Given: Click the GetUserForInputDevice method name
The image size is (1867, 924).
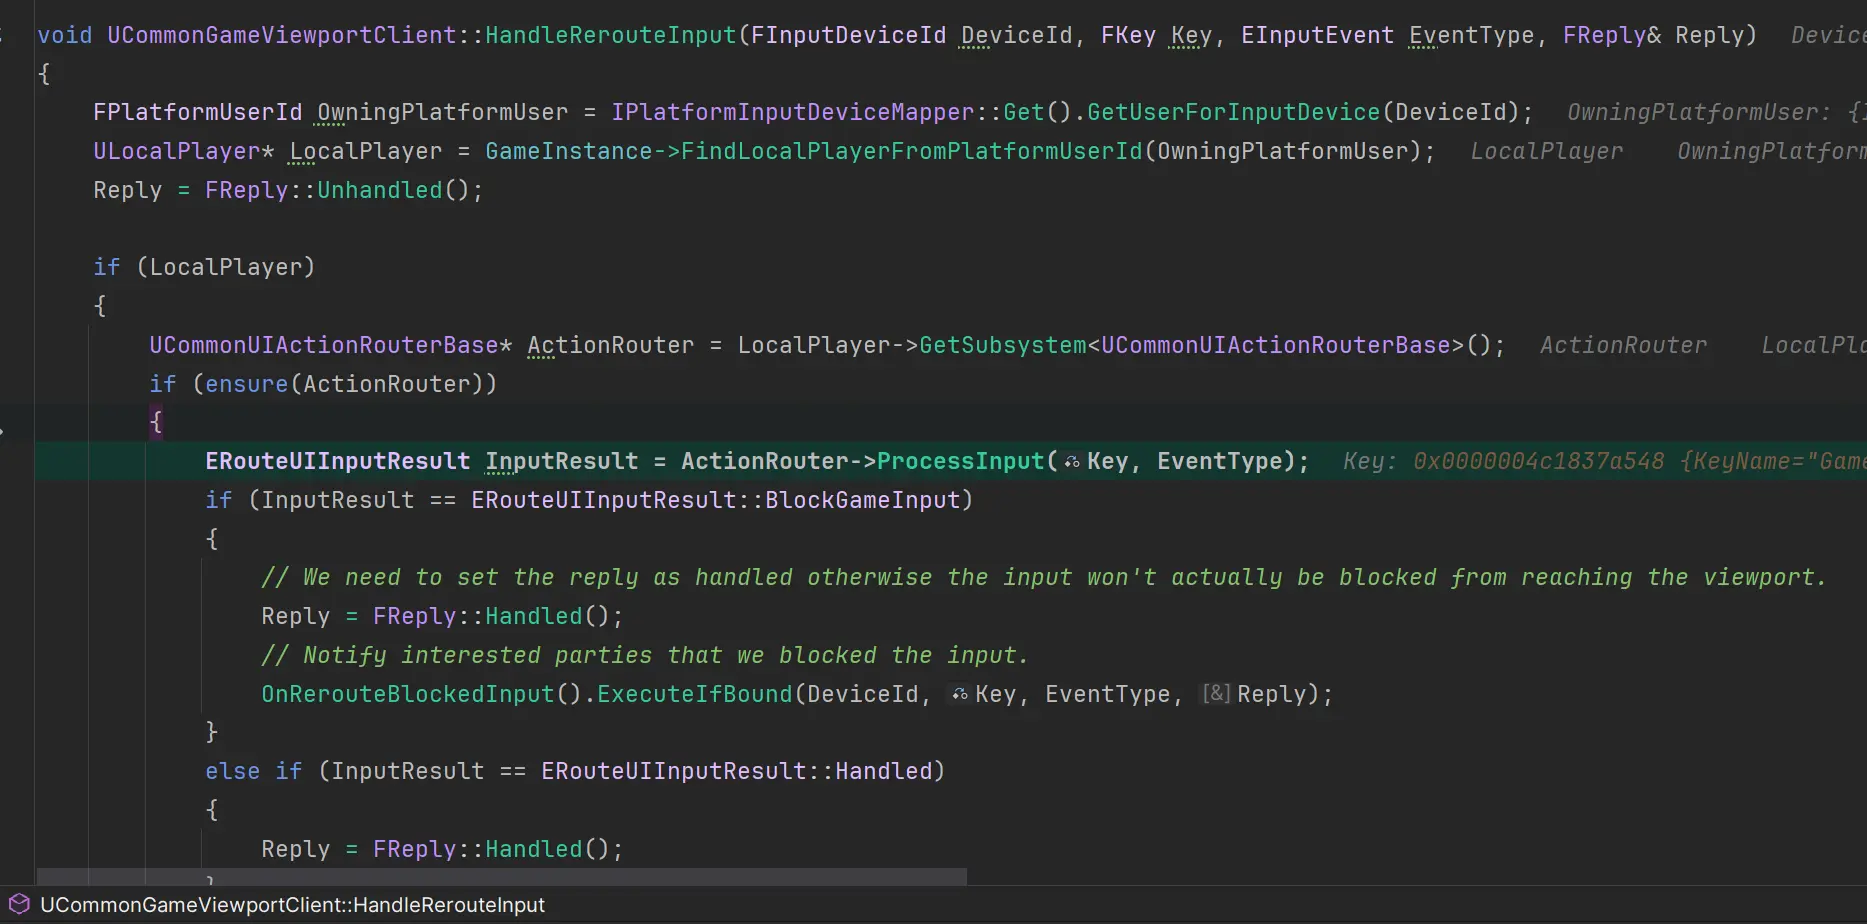Looking at the screenshot, I should [x=1233, y=112].
